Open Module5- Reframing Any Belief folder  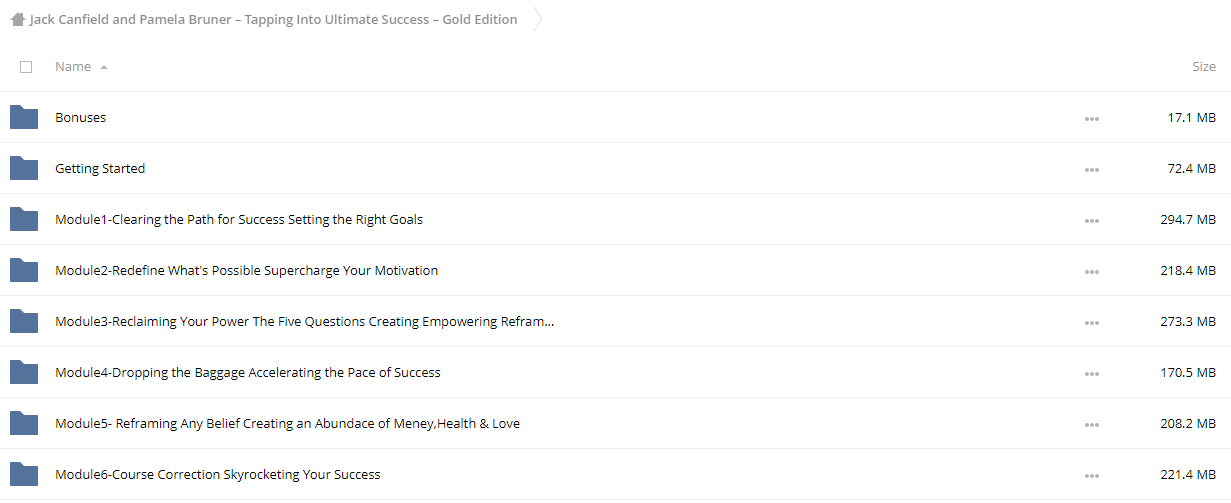[287, 423]
